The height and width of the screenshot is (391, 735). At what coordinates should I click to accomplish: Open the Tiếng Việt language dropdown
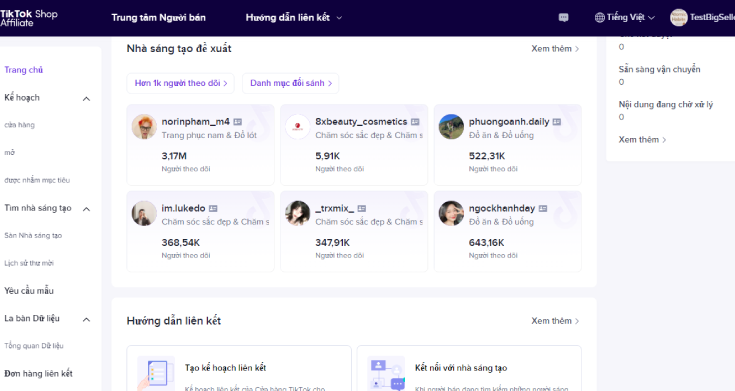(x=625, y=18)
